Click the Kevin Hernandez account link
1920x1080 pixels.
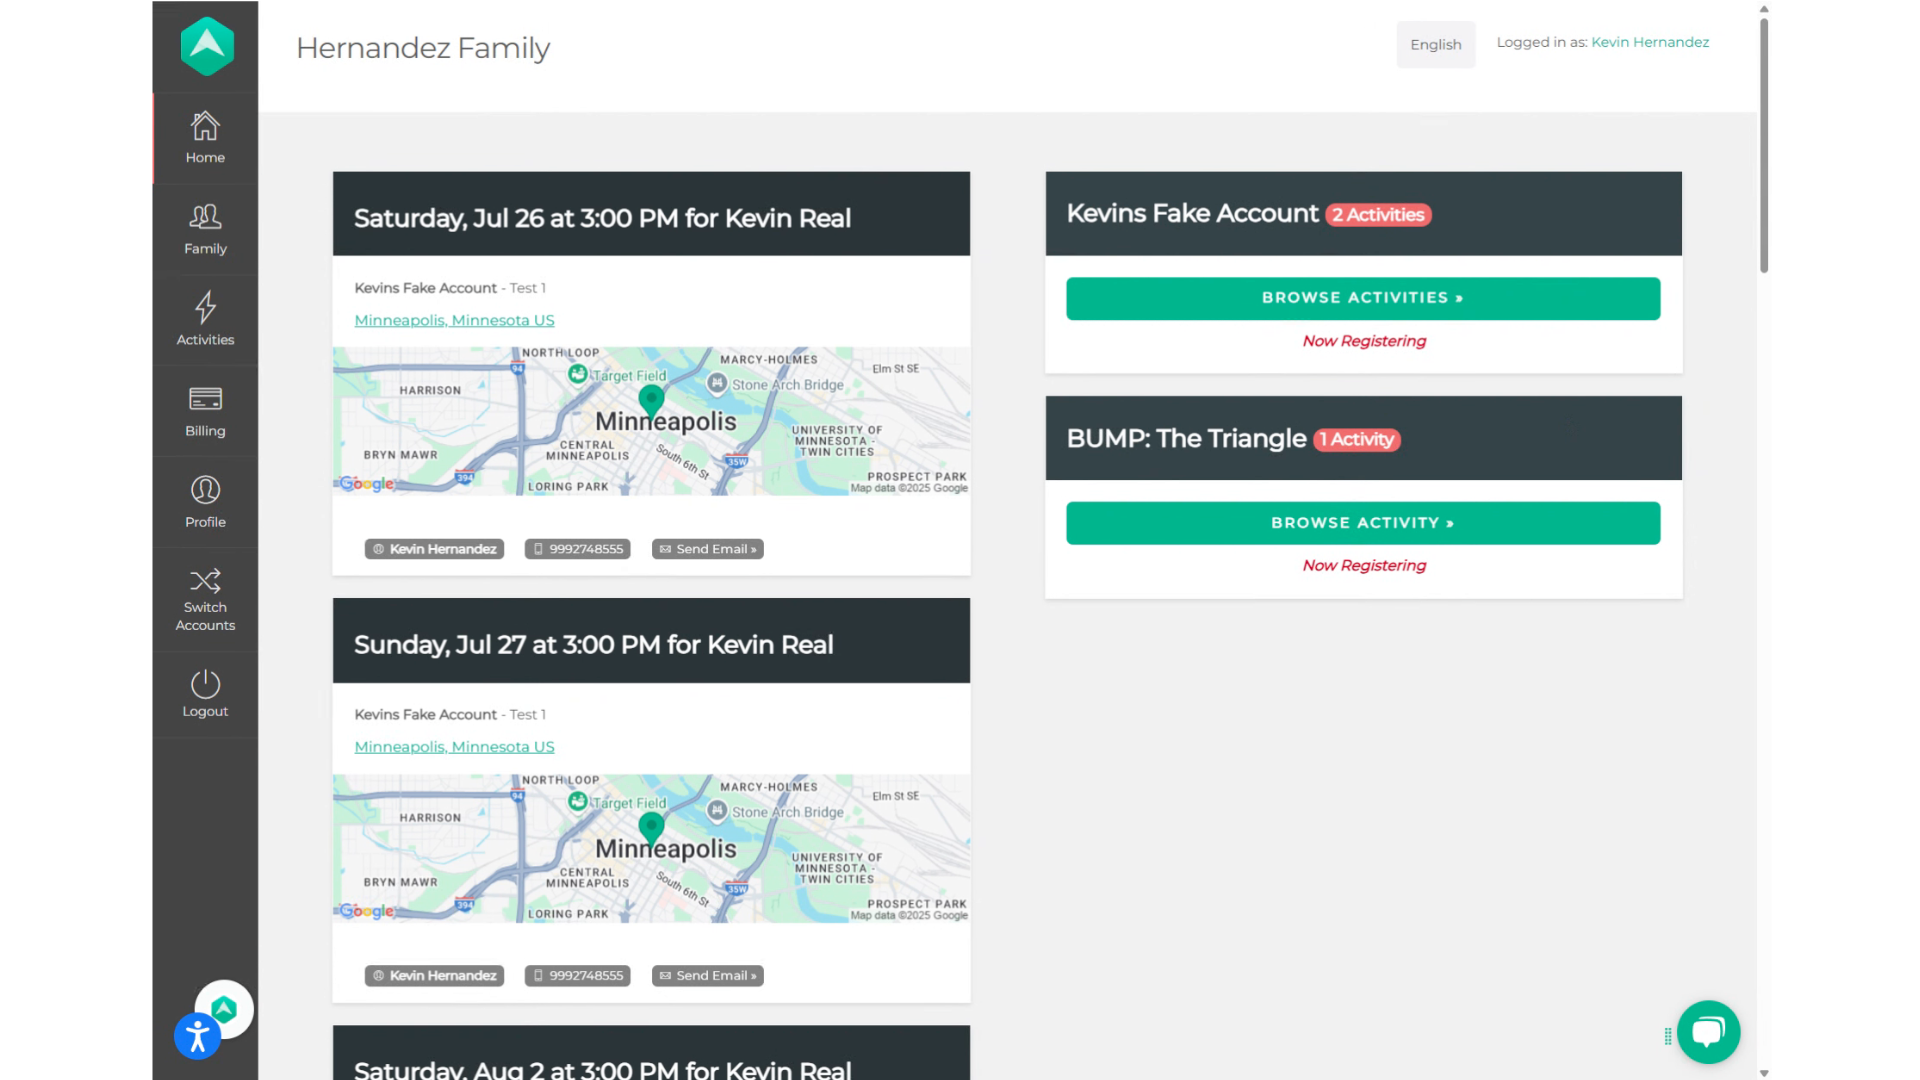pyautogui.click(x=1649, y=42)
